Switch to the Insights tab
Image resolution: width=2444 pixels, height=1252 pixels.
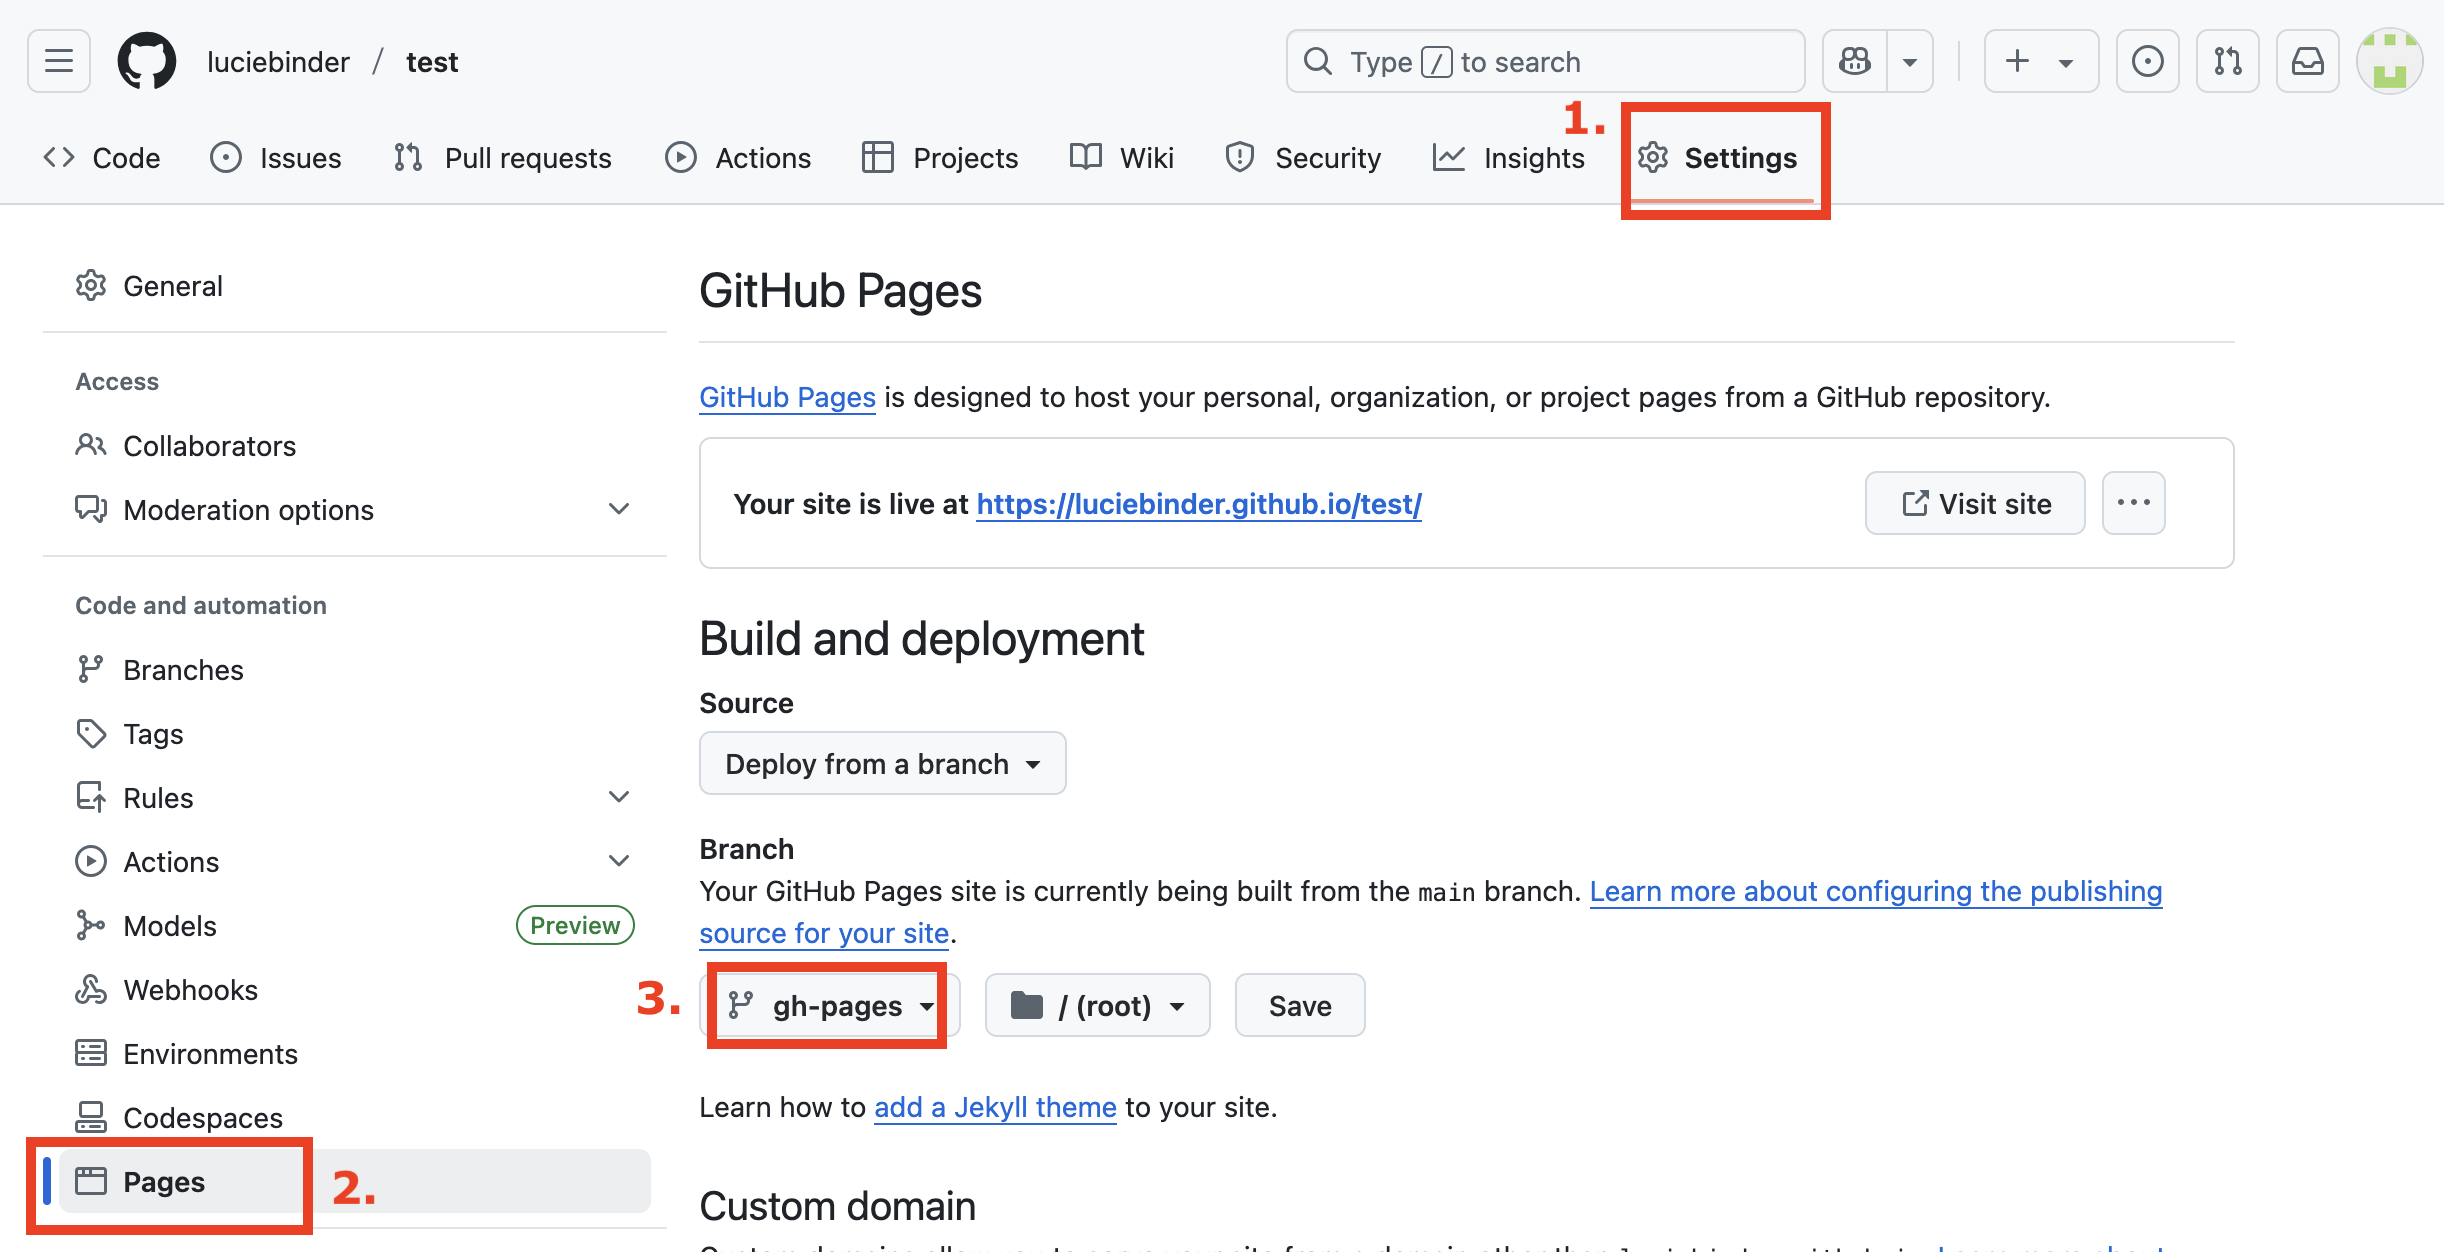click(x=1509, y=158)
